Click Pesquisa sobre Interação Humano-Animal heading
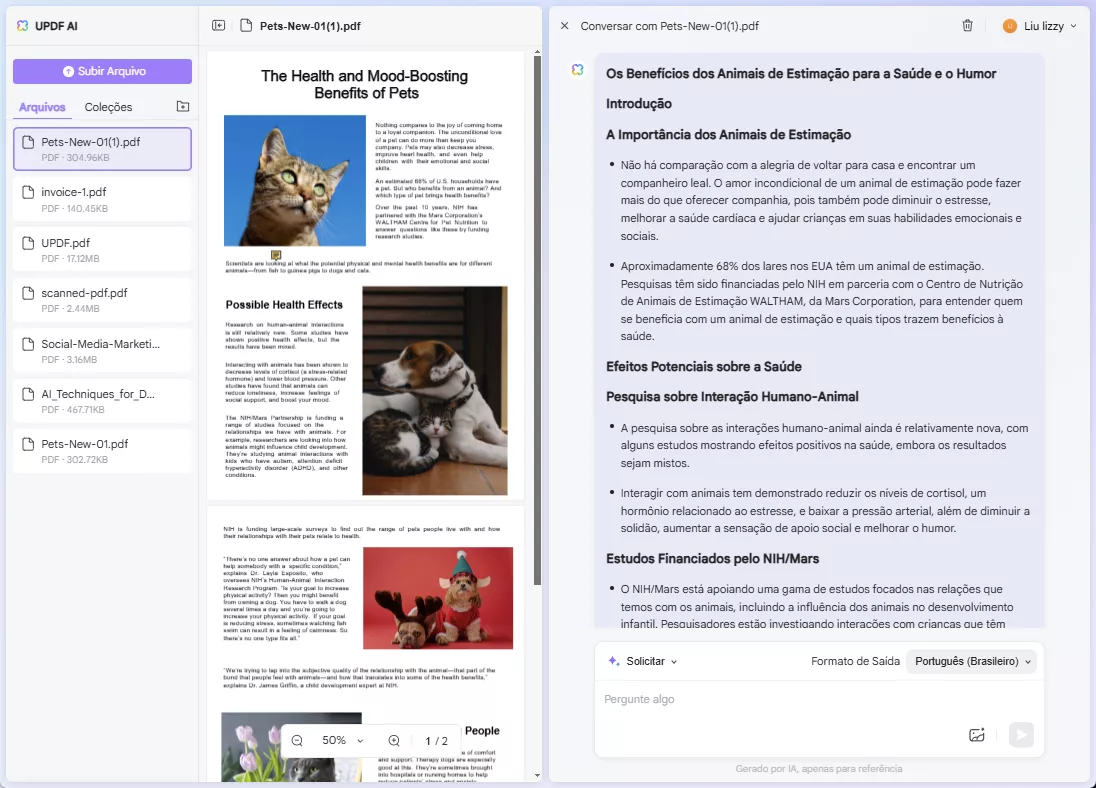Screen dimensions: 1096x788 pos(732,396)
